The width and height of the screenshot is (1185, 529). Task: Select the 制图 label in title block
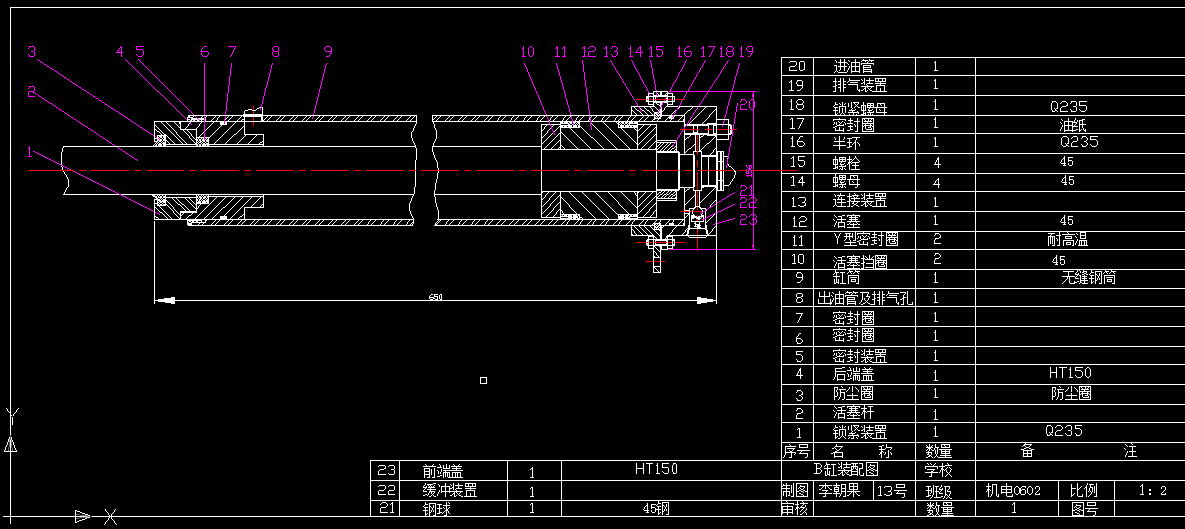click(x=796, y=490)
